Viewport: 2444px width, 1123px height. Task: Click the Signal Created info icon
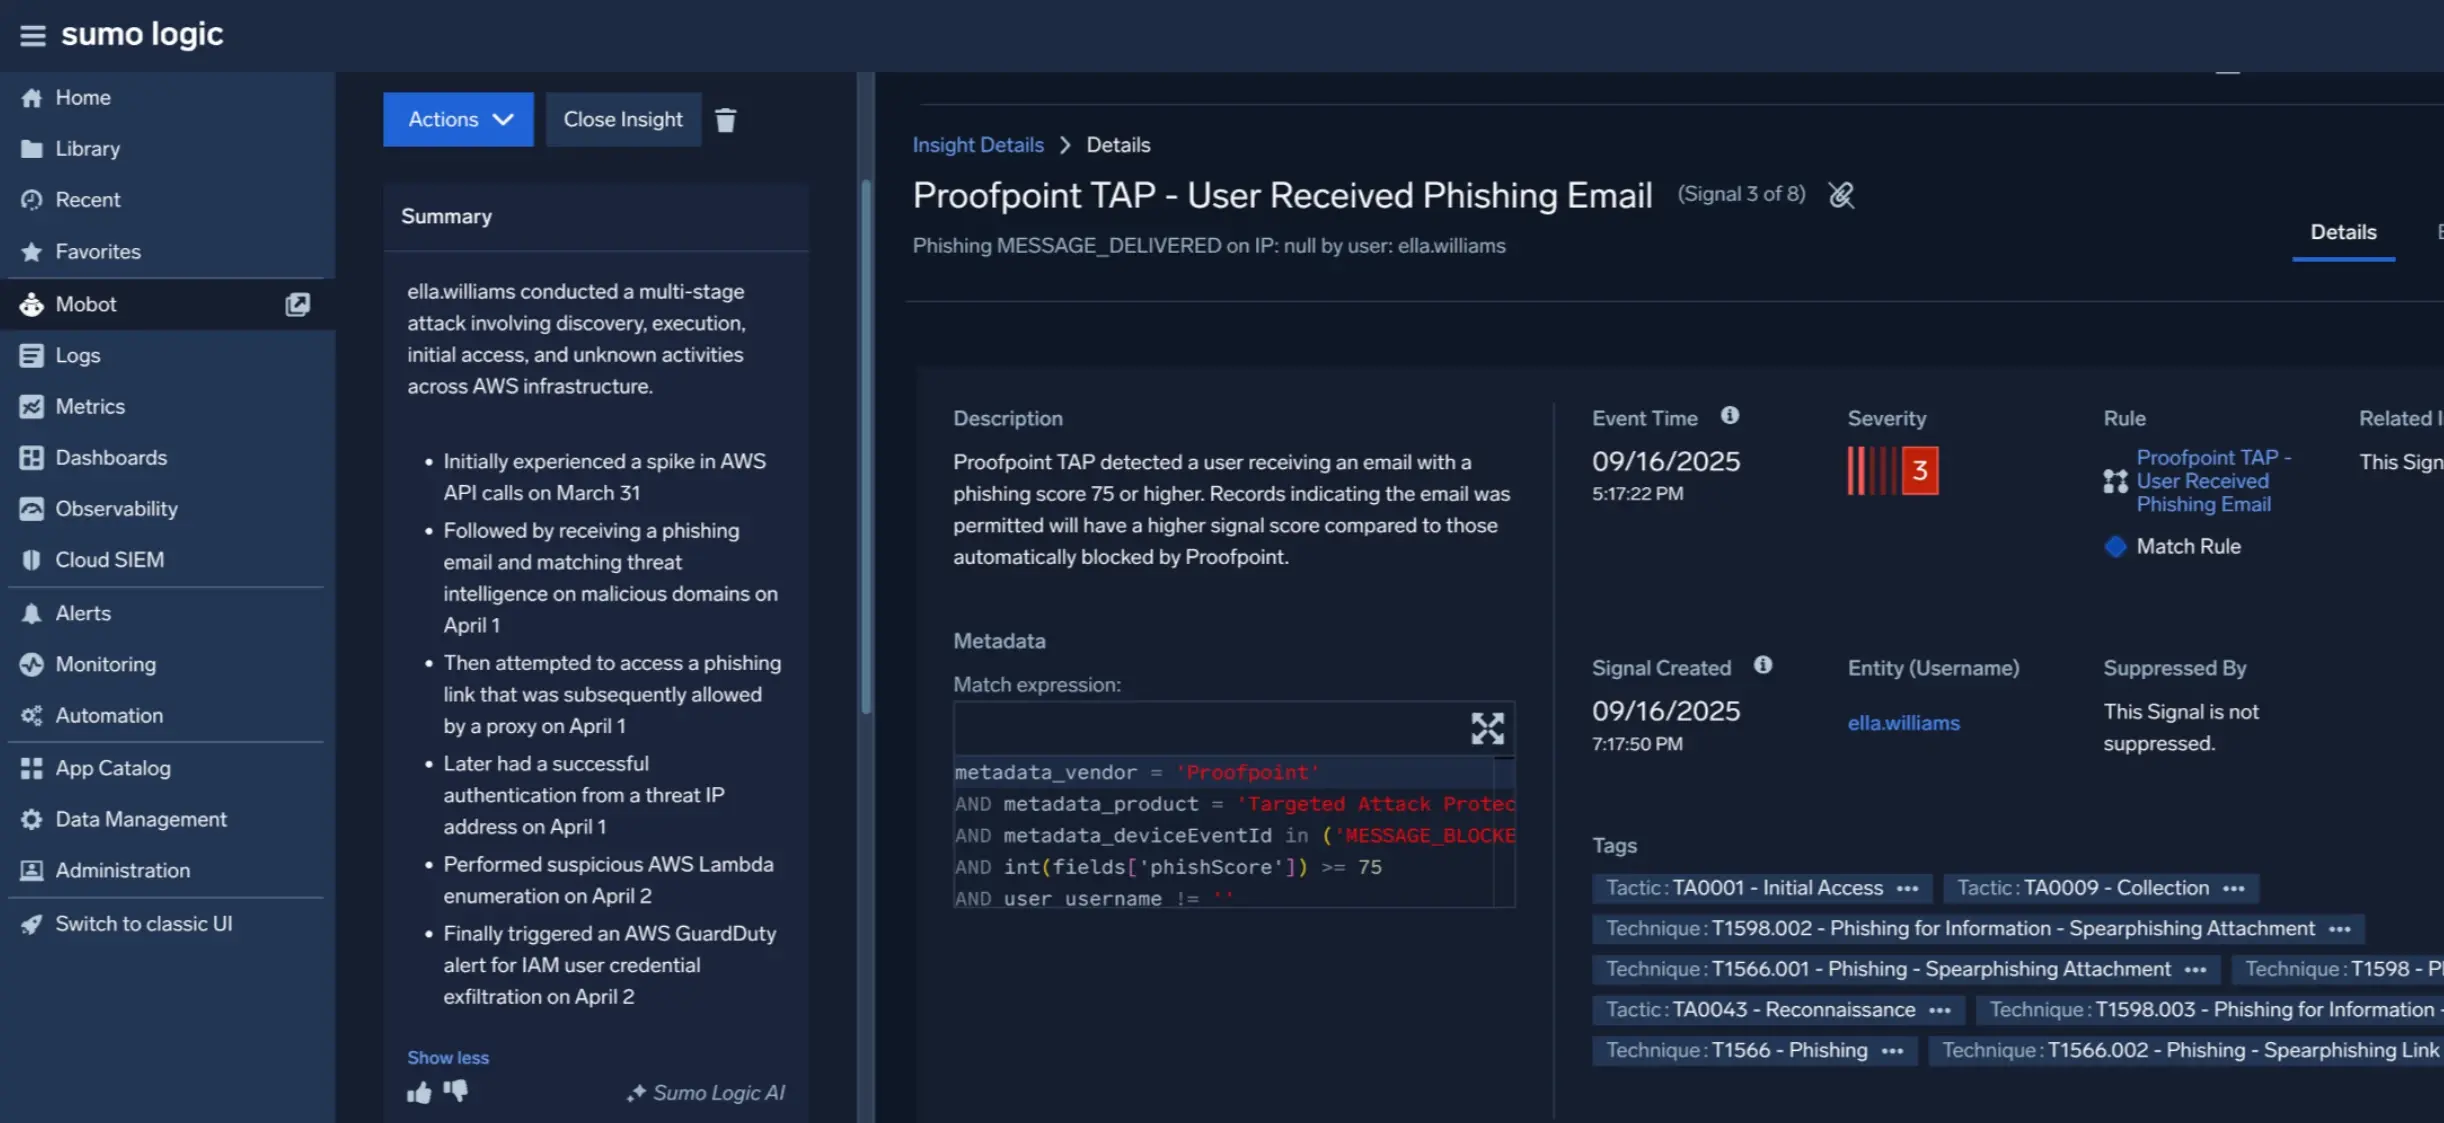tap(1763, 664)
